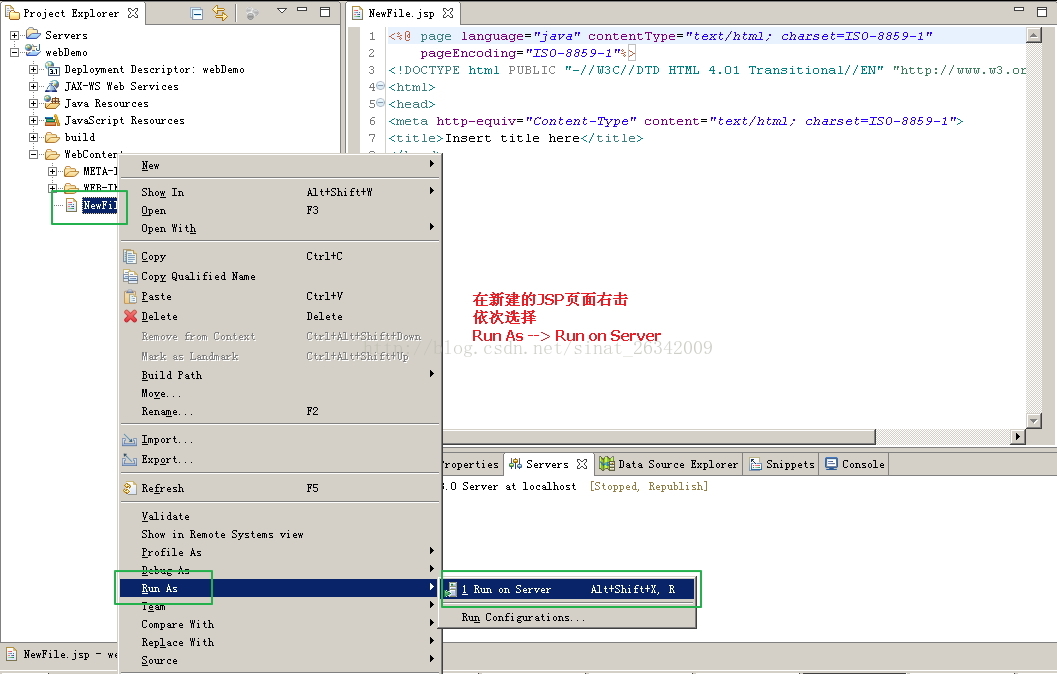Fold the head tag at line 5
The height and width of the screenshot is (674, 1057).
click(x=380, y=103)
